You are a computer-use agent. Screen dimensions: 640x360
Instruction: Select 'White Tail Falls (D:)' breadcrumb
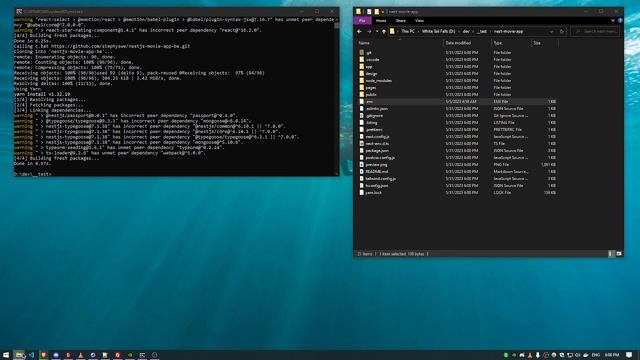pyautogui.click(x=438, y=31)
